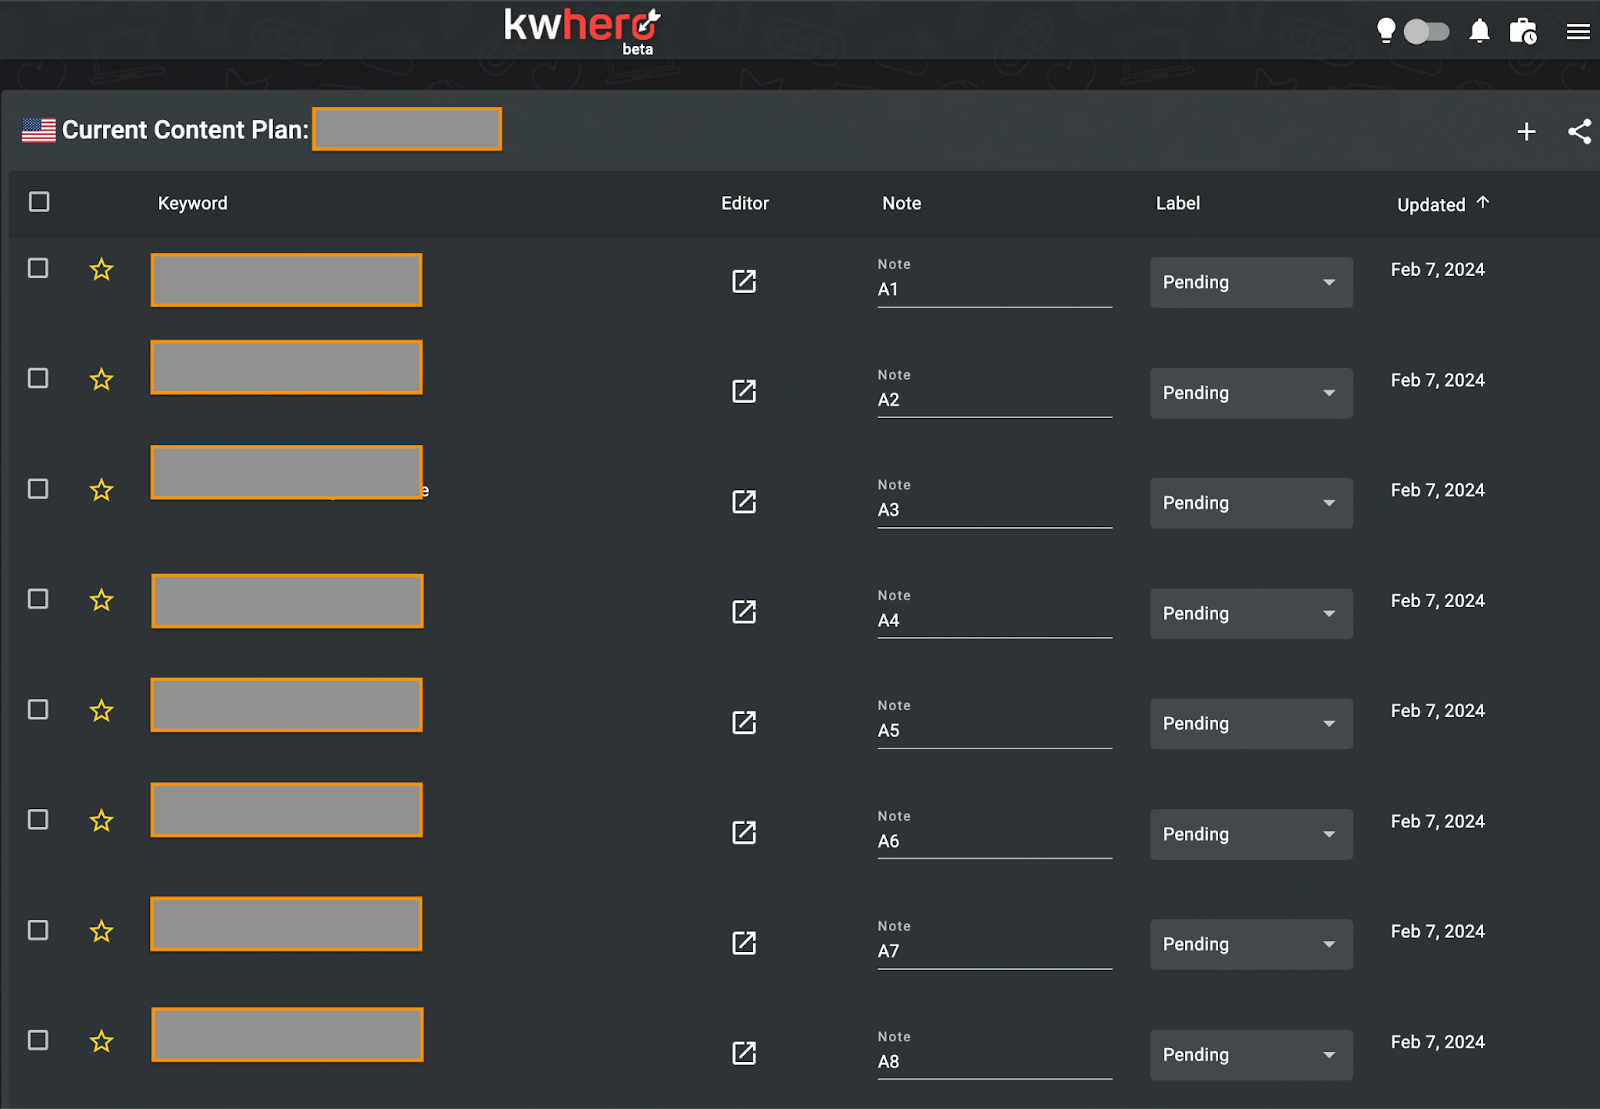Star the keyword in row A4
This screenshot has height=1109, width=1600.
(101, 600)
